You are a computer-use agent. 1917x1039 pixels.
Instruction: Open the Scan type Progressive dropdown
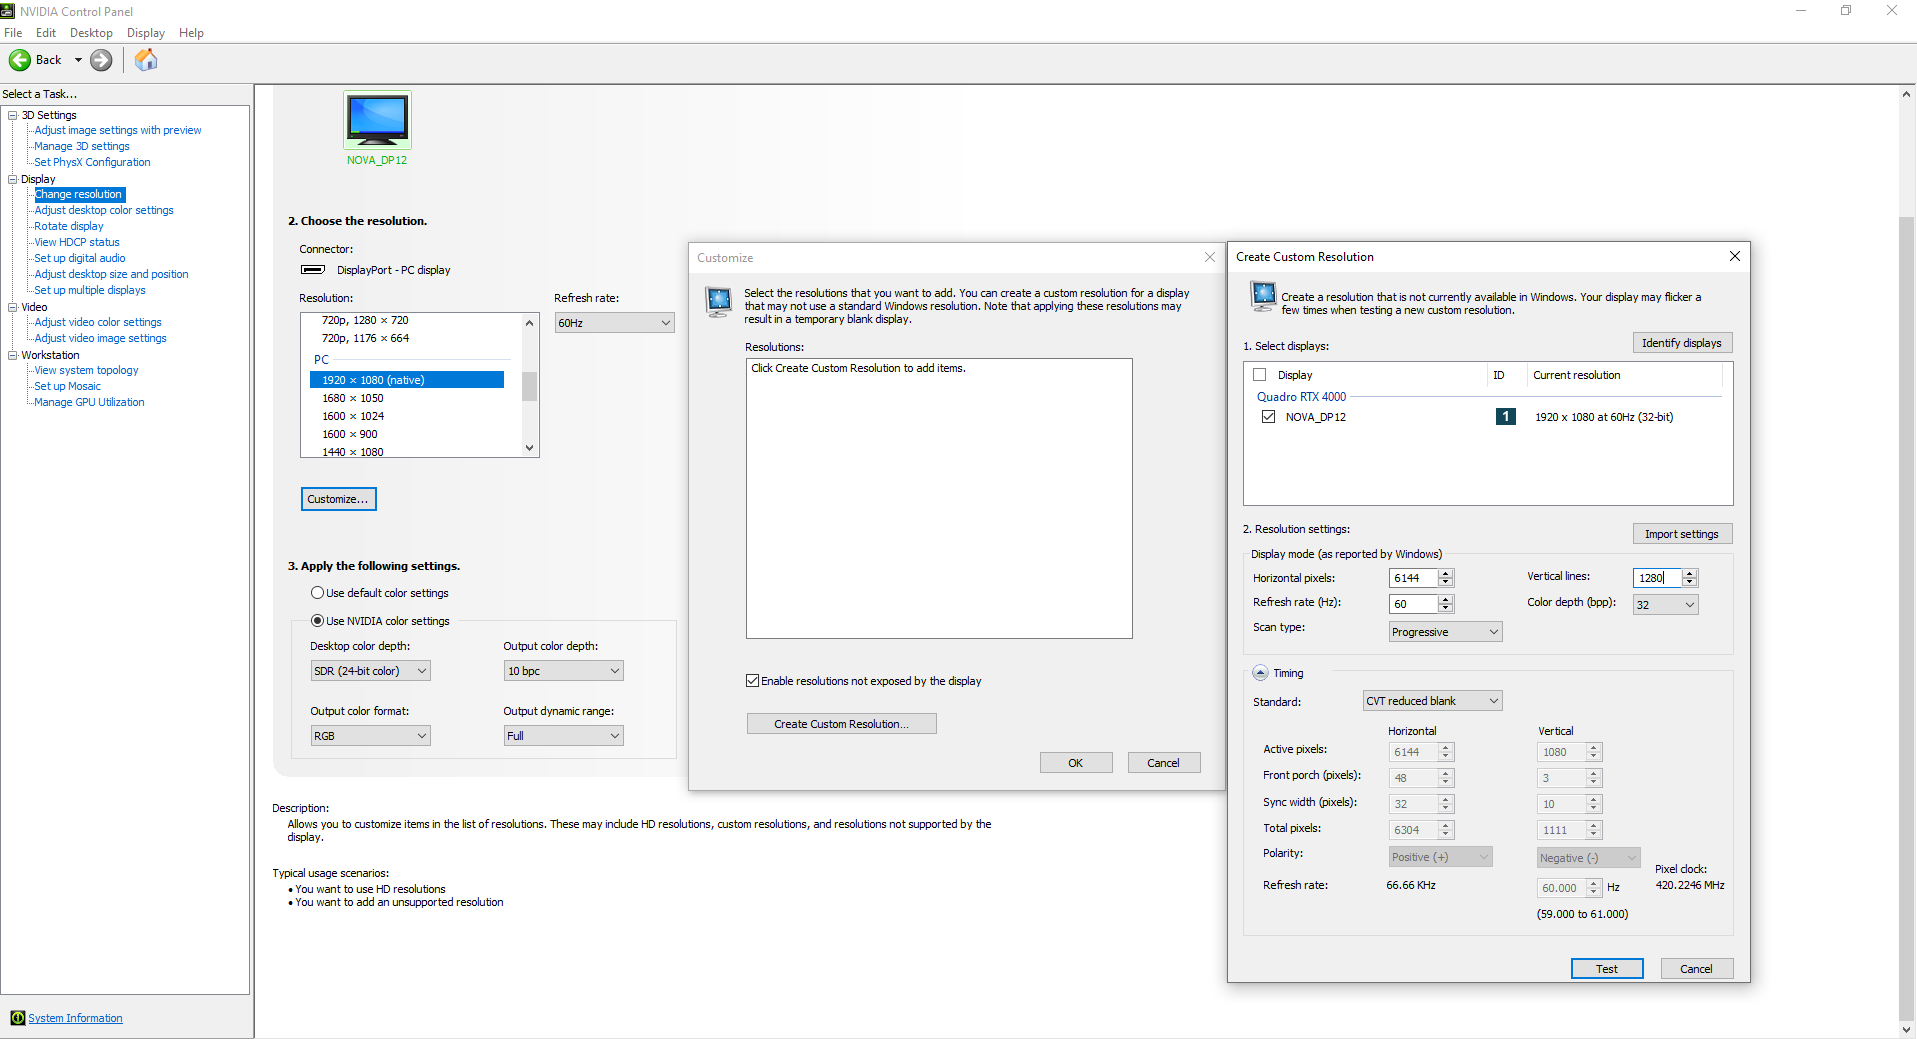[1445, 632]
